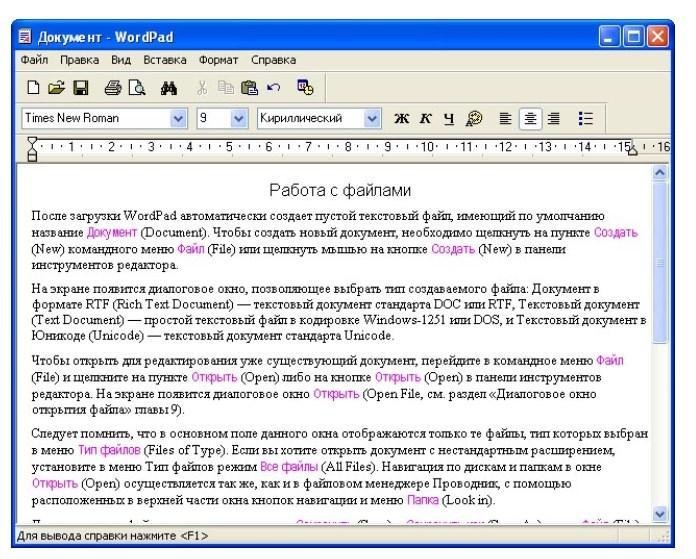Open a file with the folder icon
The height and width of the screenshot is (559, 696).
point(56,87)
